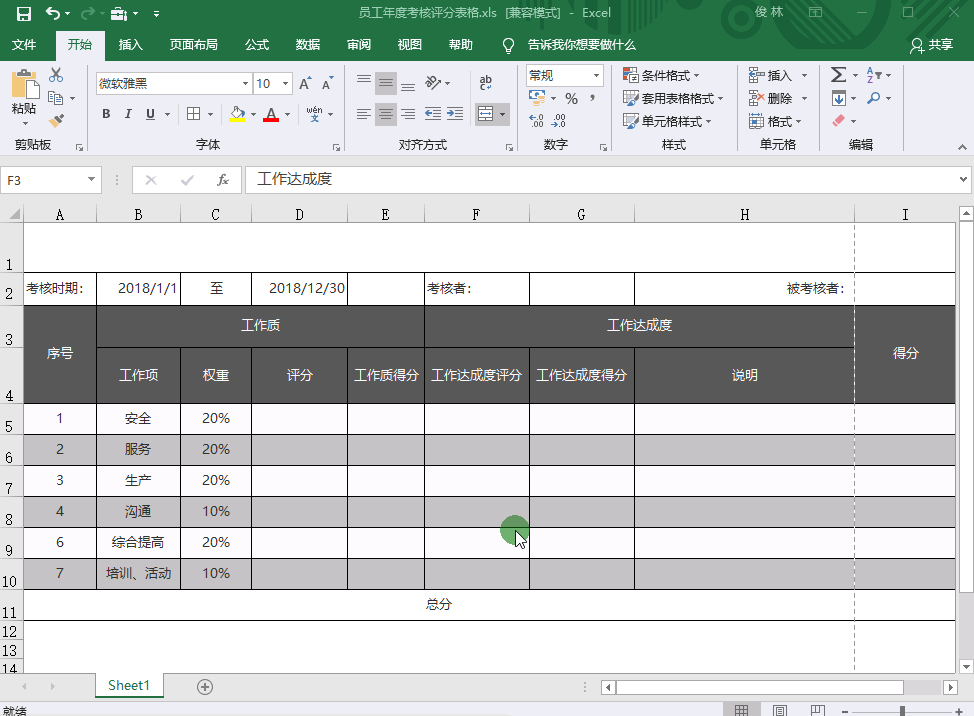Save the workbook with the floppy disk icon
The height and width of the screenshot is (716, 974).
23,13
